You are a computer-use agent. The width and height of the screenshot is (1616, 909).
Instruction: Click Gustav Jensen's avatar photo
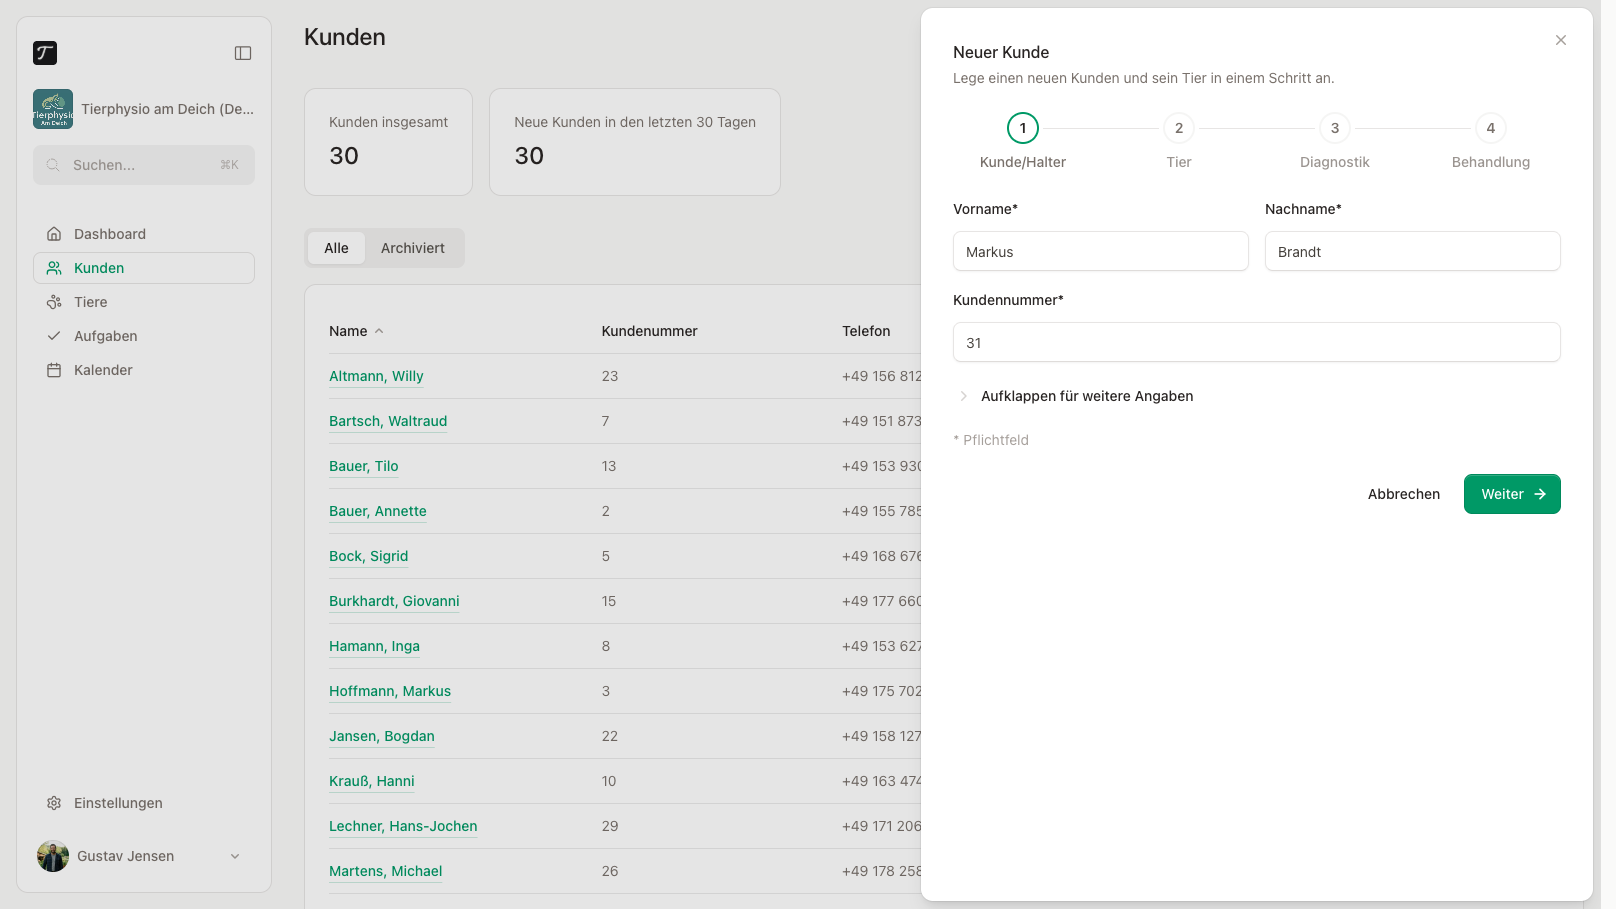coord(53,856)
